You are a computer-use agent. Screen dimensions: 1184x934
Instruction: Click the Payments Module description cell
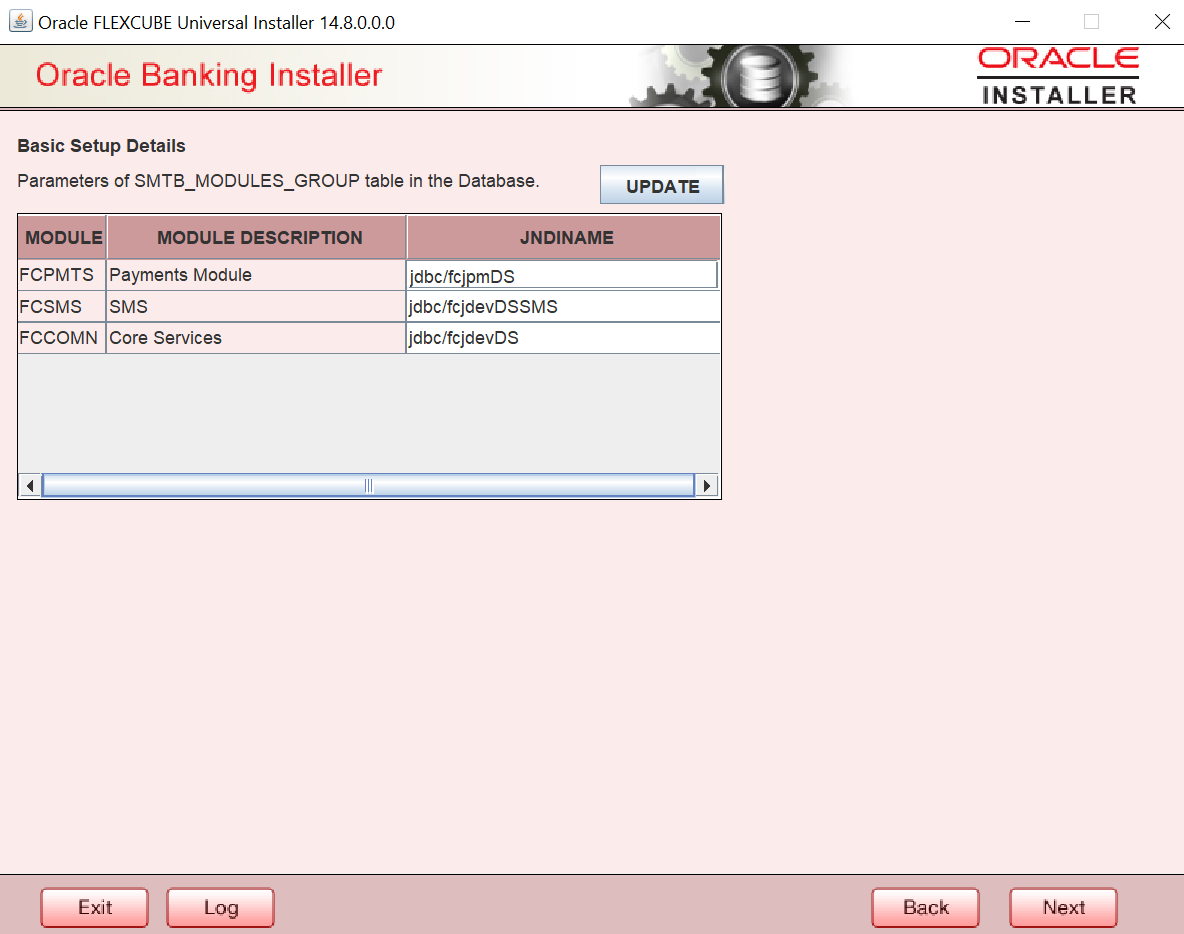[x=256, y=275]
